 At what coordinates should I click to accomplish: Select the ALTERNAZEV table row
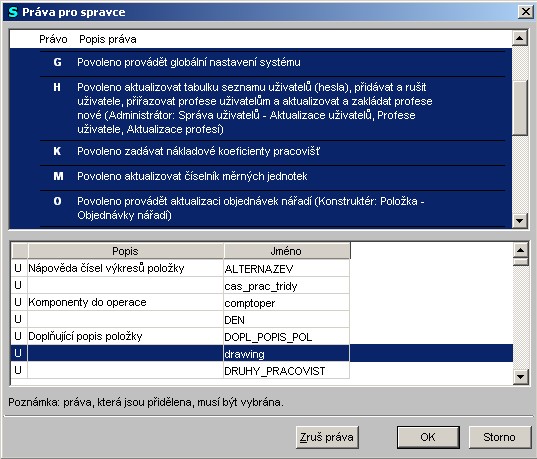pos(180,268)
